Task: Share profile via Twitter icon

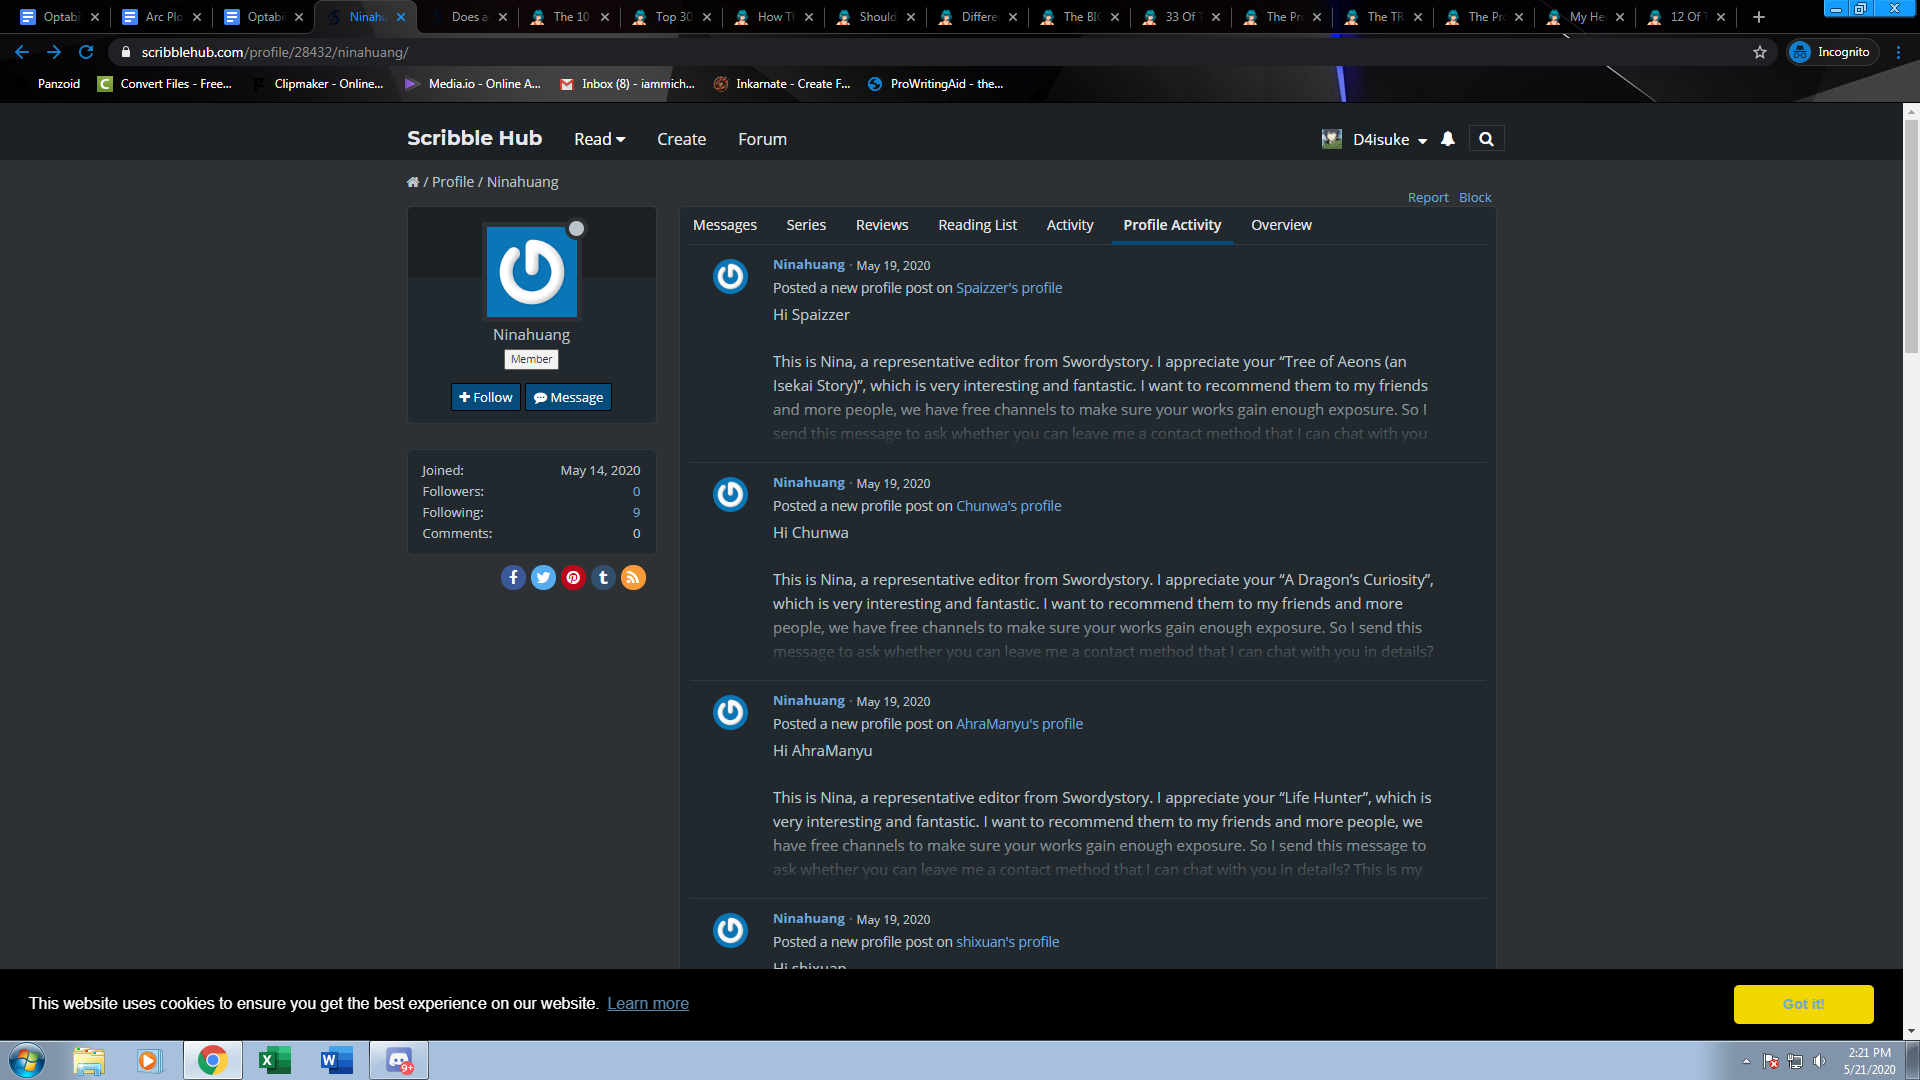Action: coord(543,578)
